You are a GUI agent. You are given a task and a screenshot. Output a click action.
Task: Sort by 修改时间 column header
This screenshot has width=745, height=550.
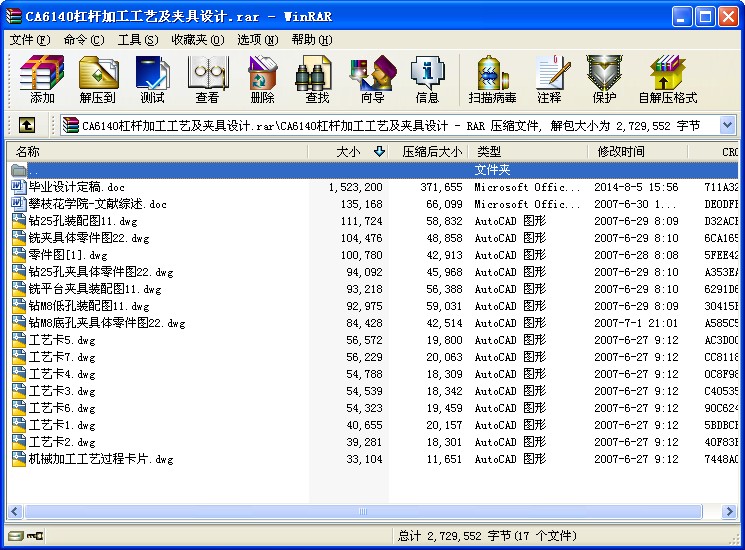point(621,152)
